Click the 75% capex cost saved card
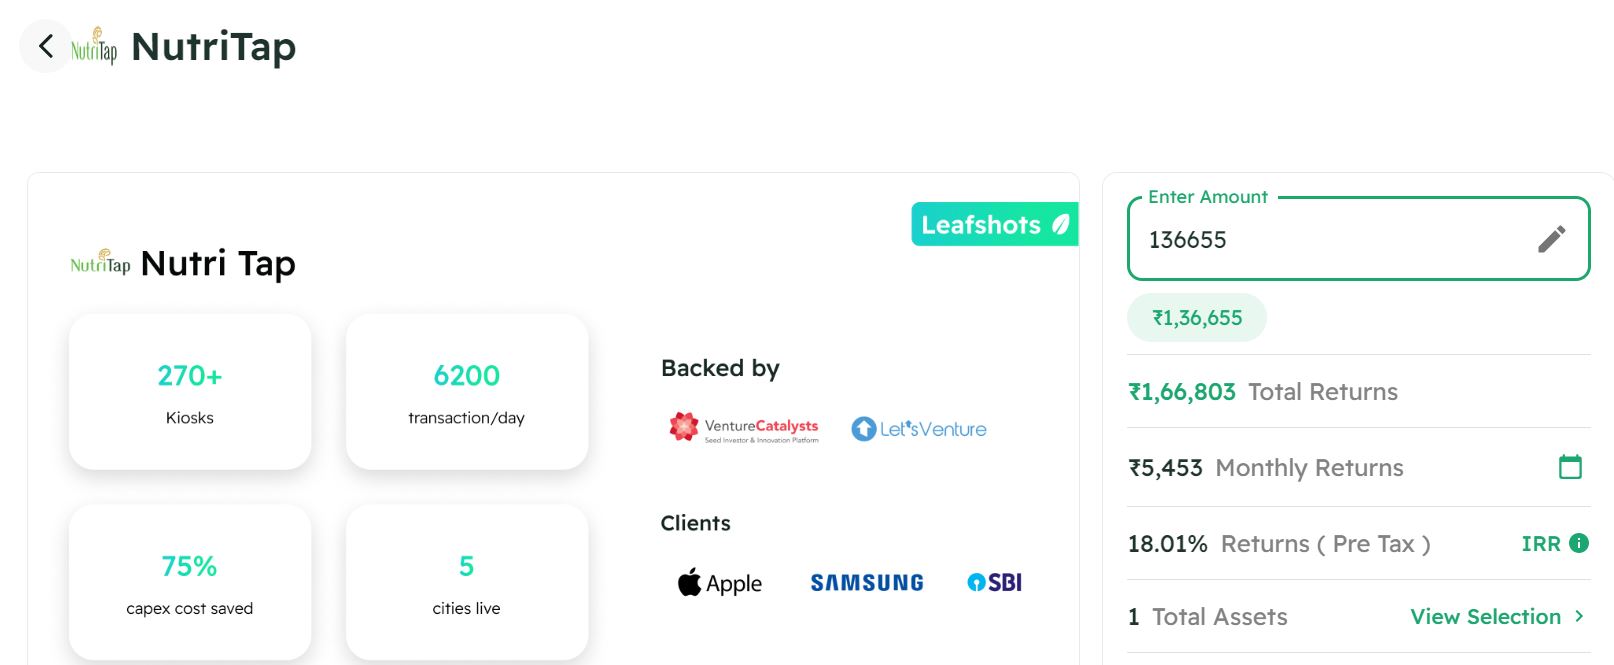This screenshot has width=1614, height=665. [x=190, y=582]
